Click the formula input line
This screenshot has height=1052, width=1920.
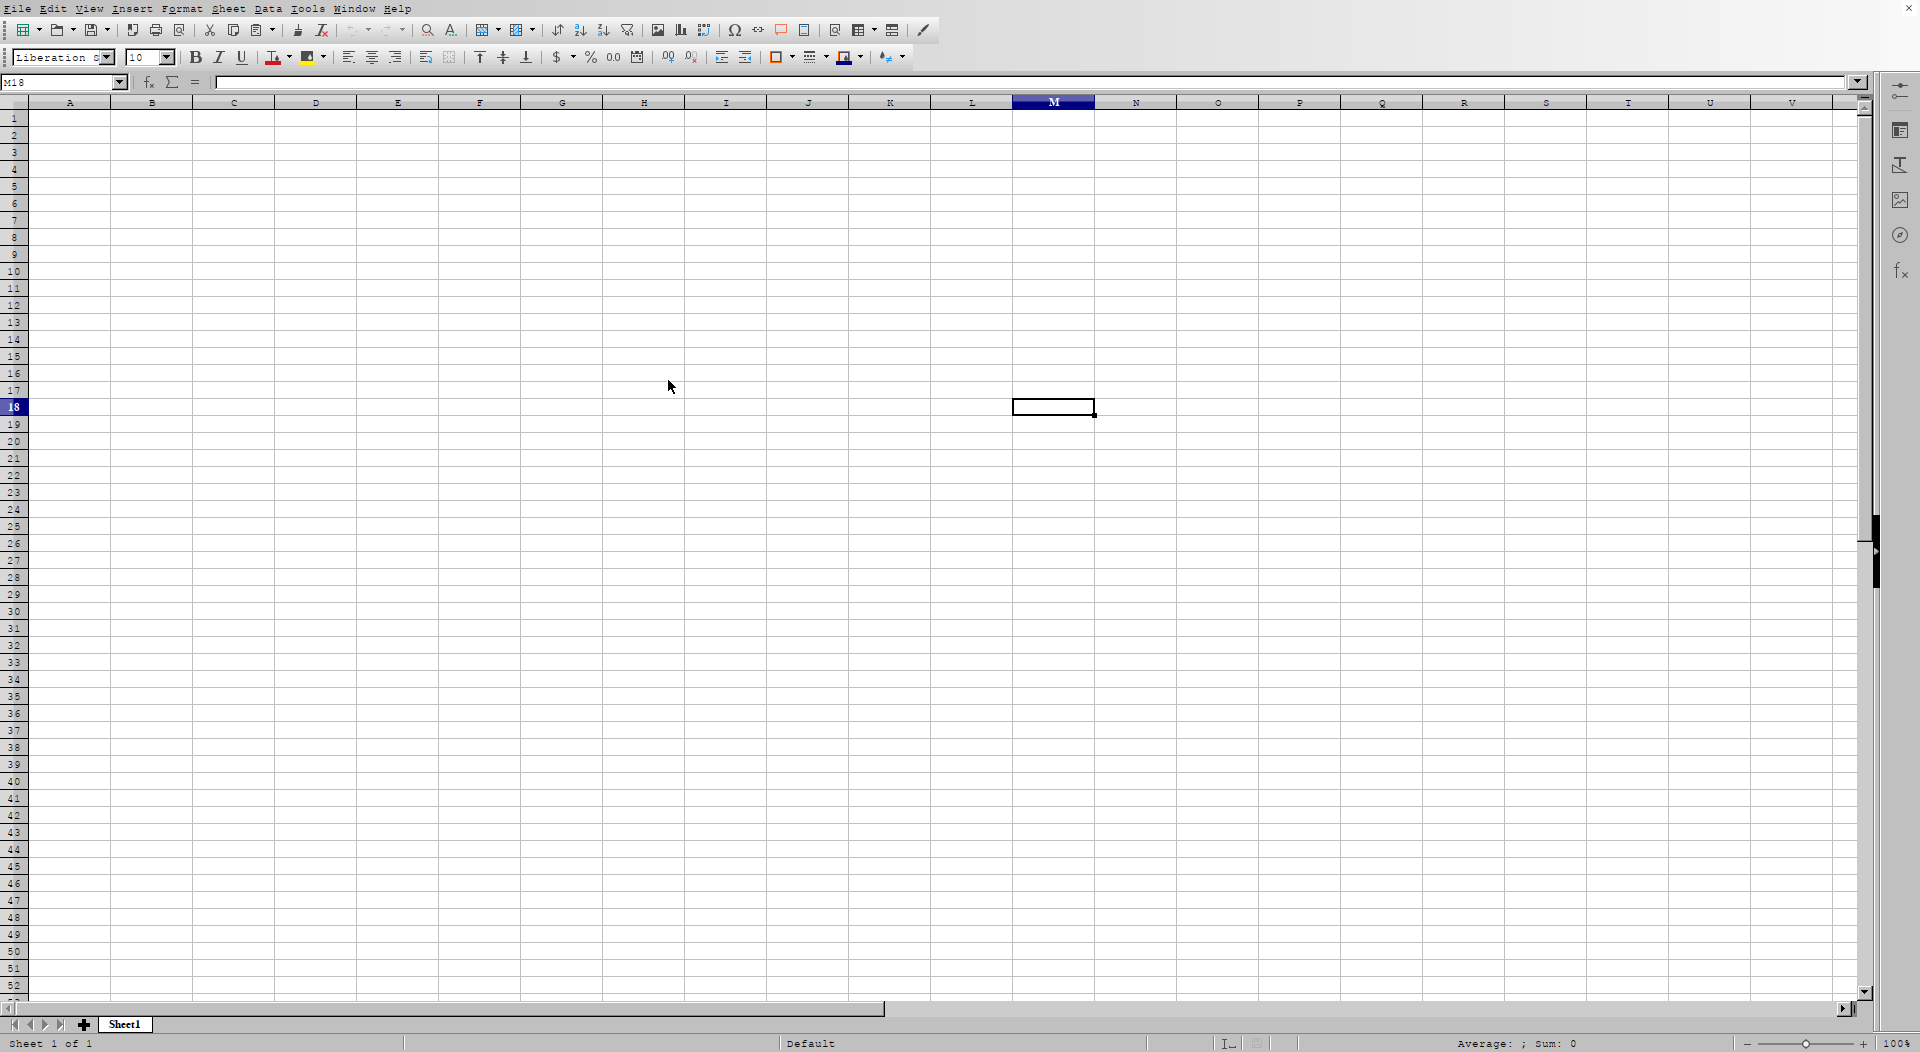point(1030,82)
